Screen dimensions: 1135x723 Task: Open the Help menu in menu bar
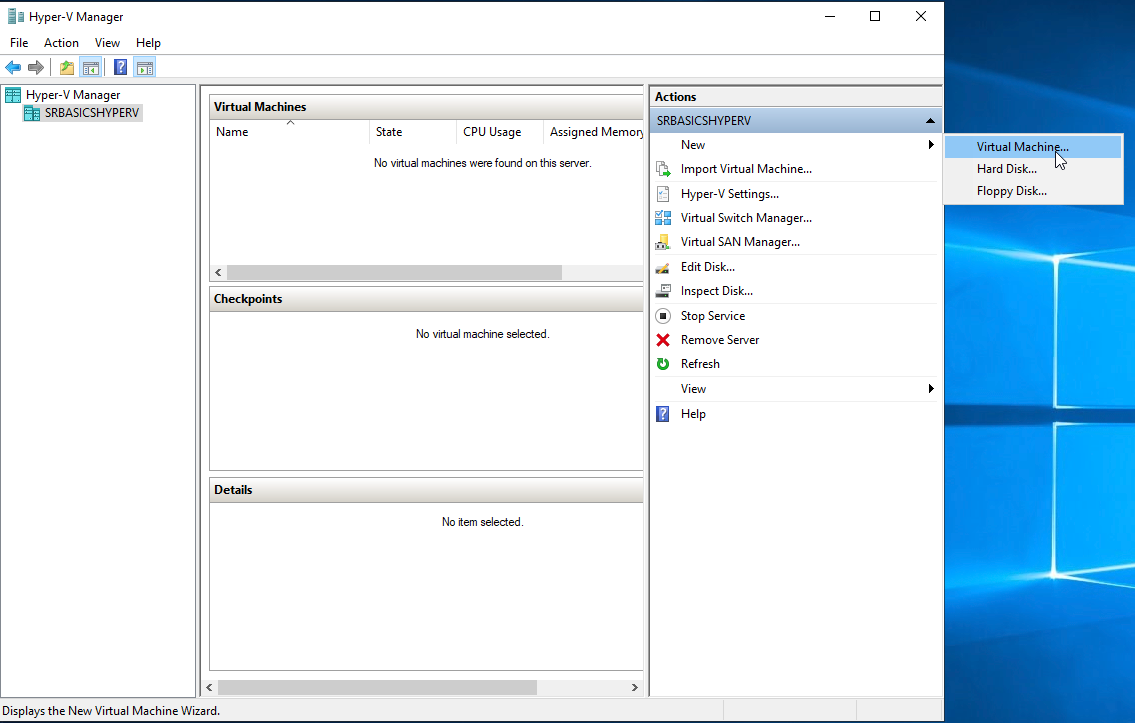(x=148, y=43)
